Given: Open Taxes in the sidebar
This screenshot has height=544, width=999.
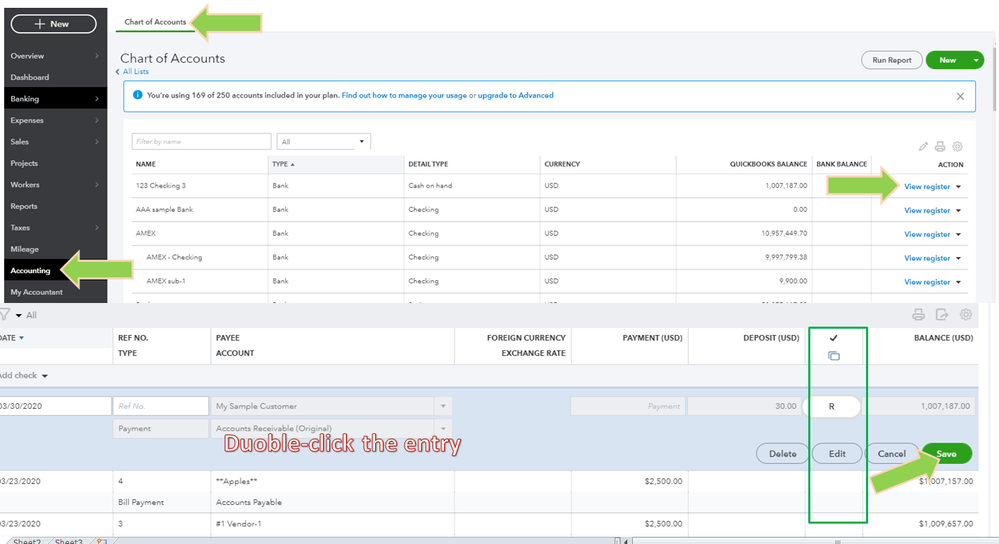Looking at the screenshot, I should click(55, 227).
